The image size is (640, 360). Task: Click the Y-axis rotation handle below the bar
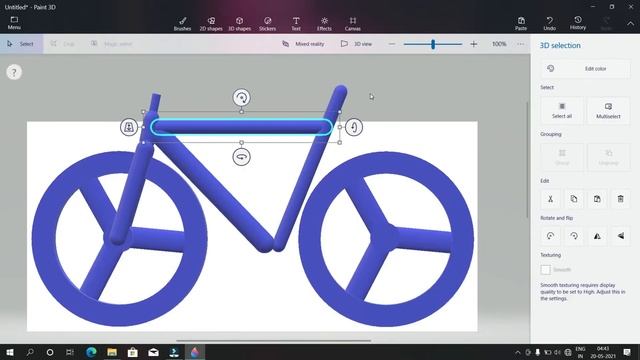(242, 157)
